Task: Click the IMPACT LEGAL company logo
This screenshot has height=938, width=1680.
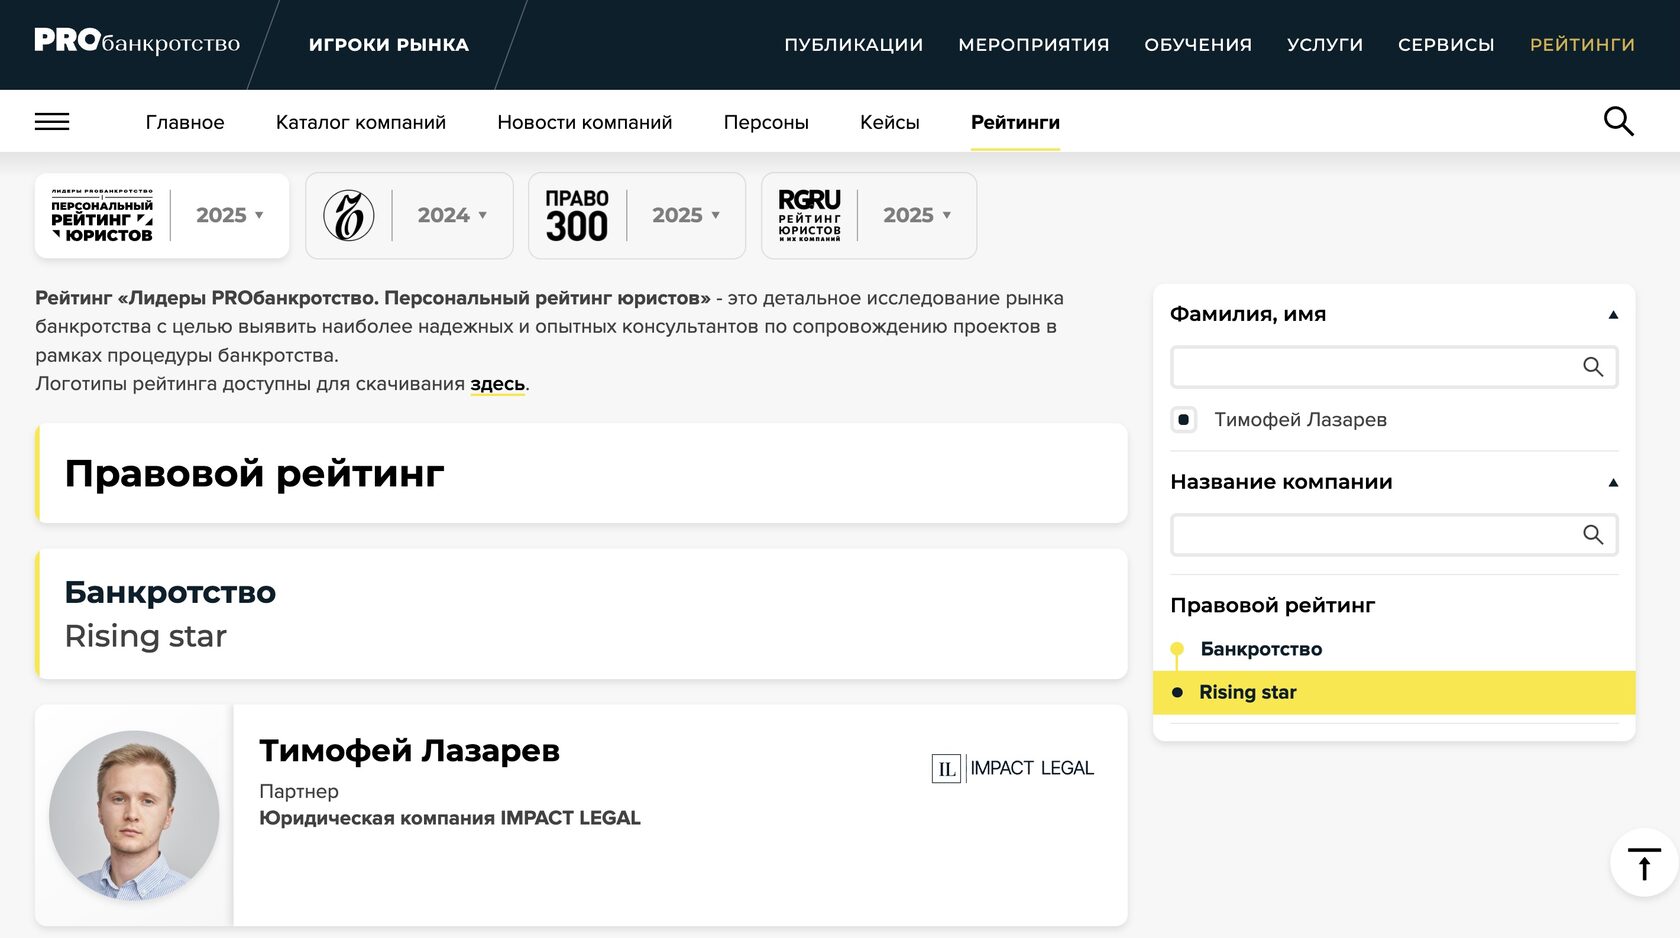Action: 1012,768
